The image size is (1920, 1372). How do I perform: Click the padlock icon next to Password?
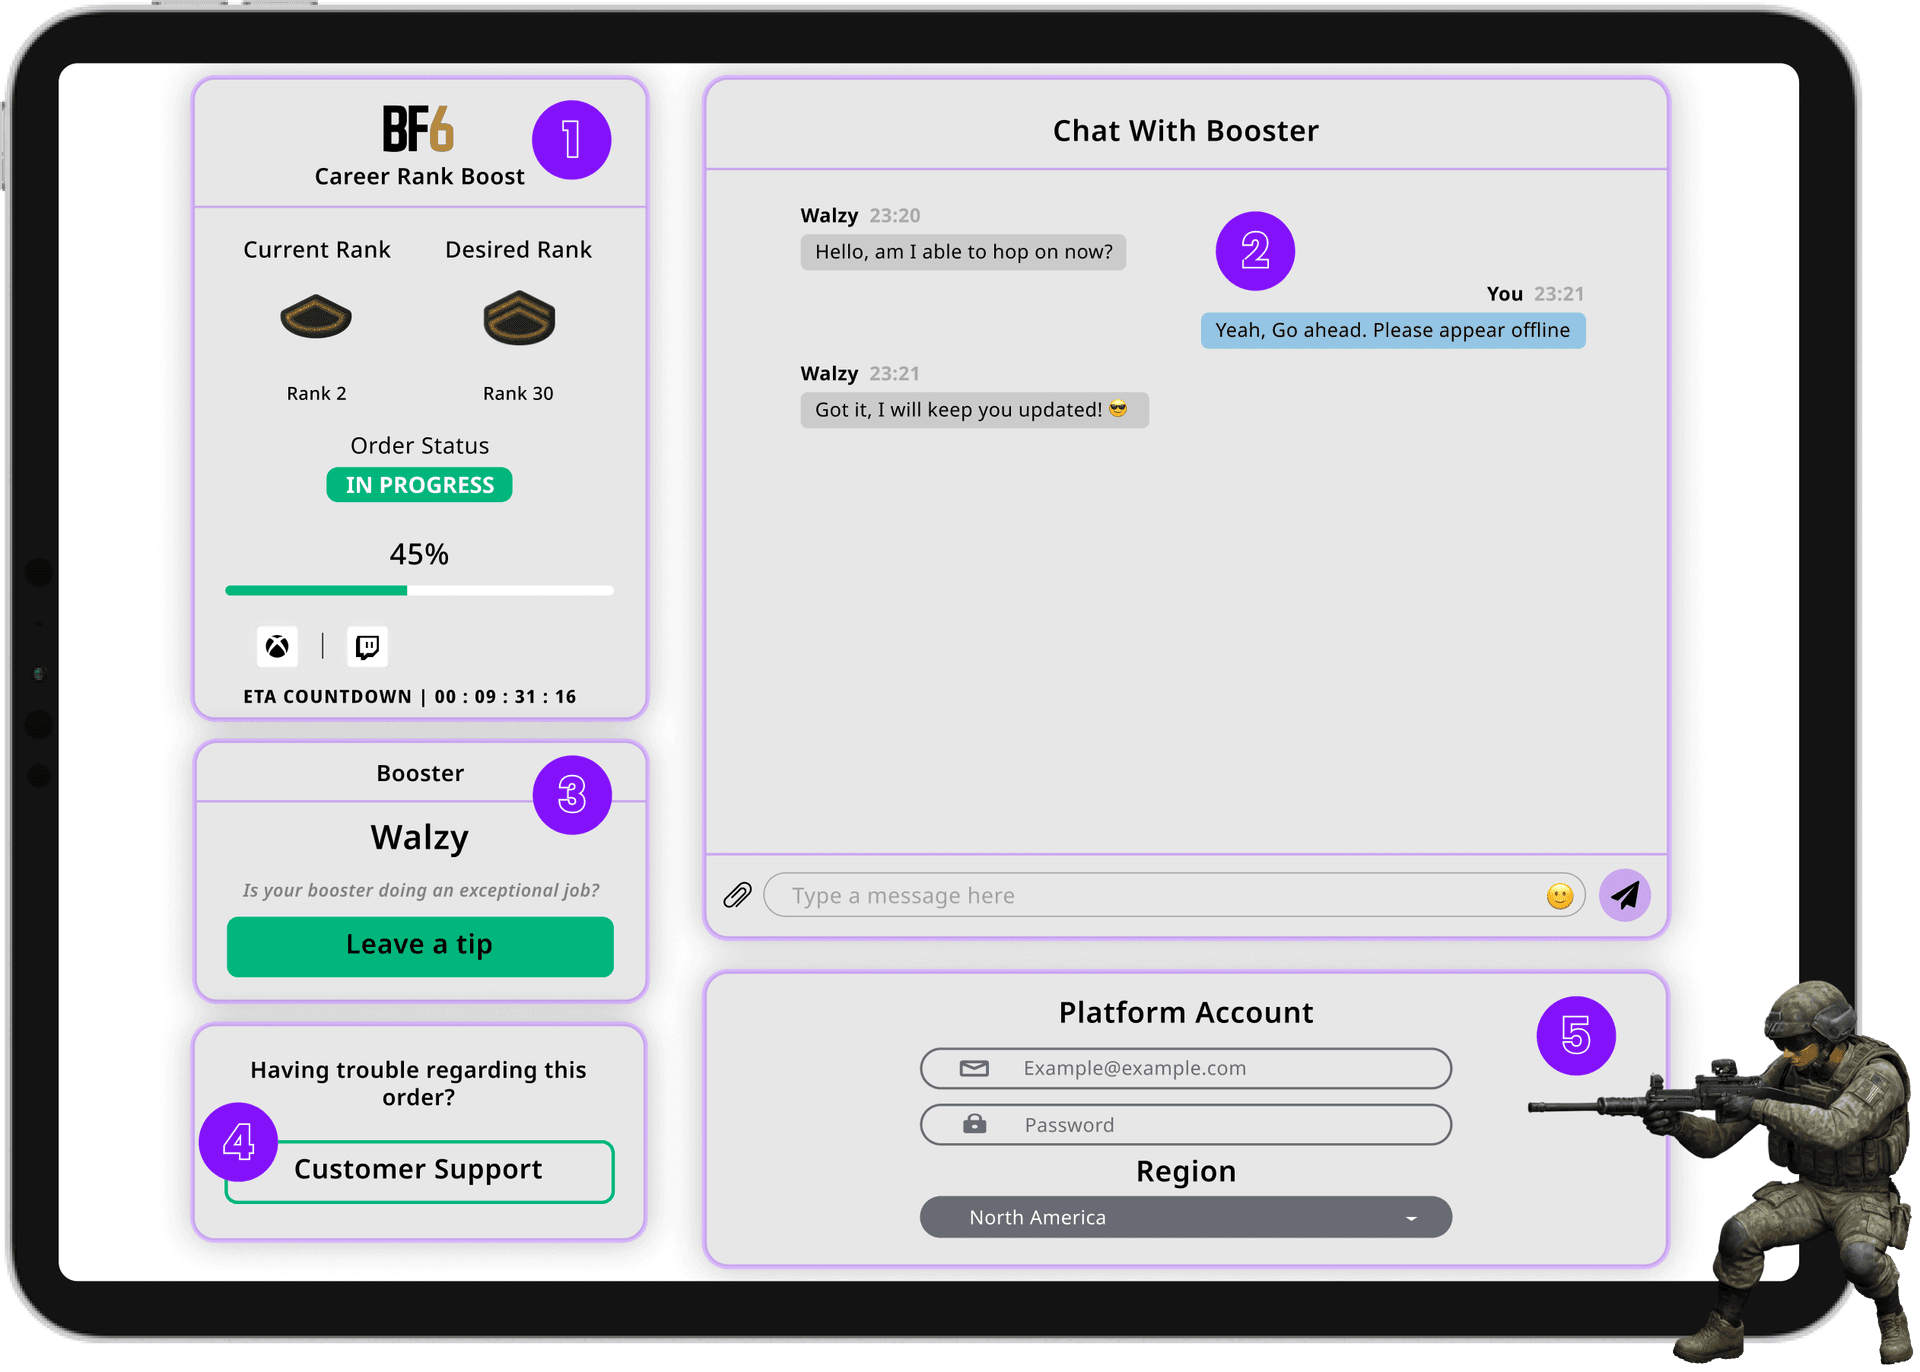(x=971, y=1124)
